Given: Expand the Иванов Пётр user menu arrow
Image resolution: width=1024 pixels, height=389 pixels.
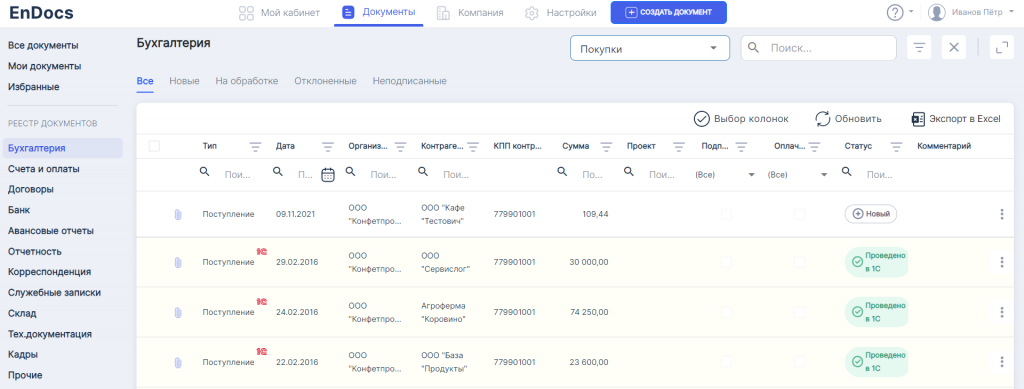Looking at the screenshot, I should pos(1012,12).
